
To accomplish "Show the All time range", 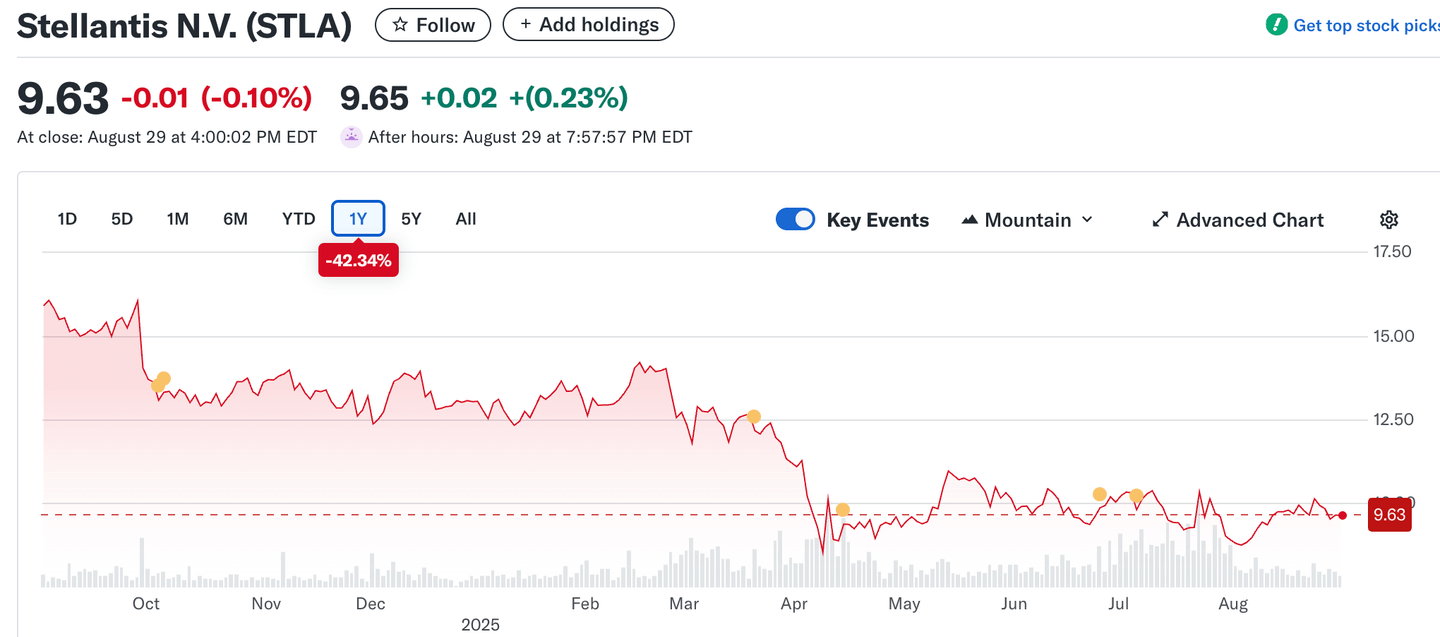I will (x=466, y=219).
